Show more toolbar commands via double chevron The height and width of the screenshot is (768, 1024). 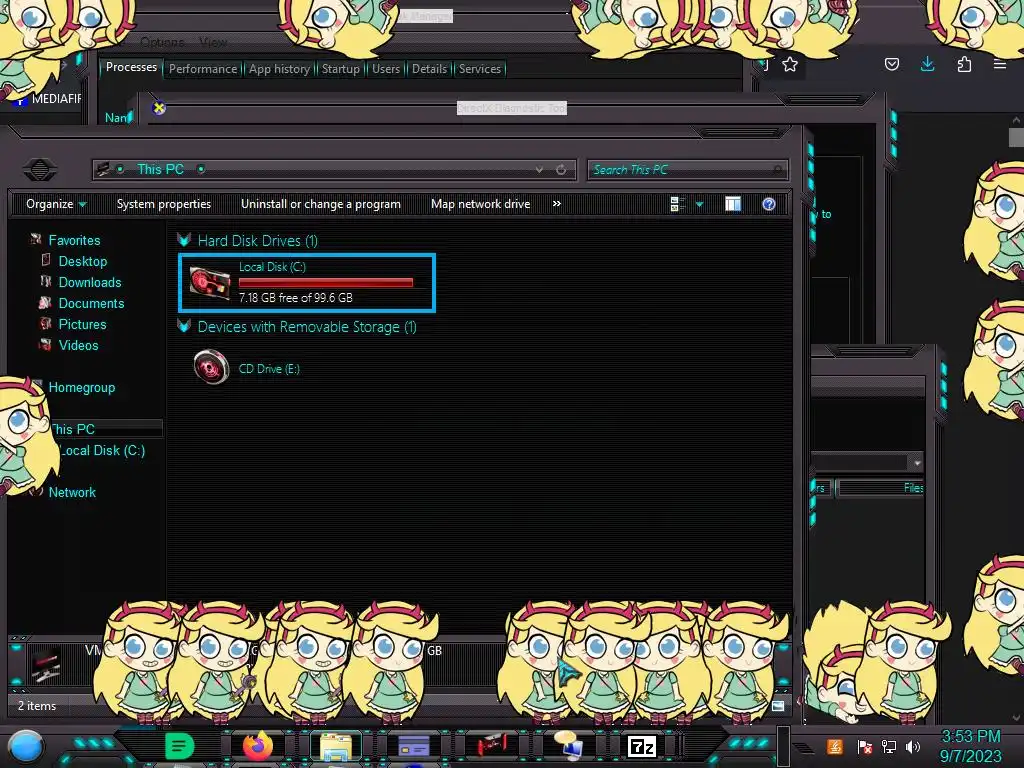pos(556,204)
